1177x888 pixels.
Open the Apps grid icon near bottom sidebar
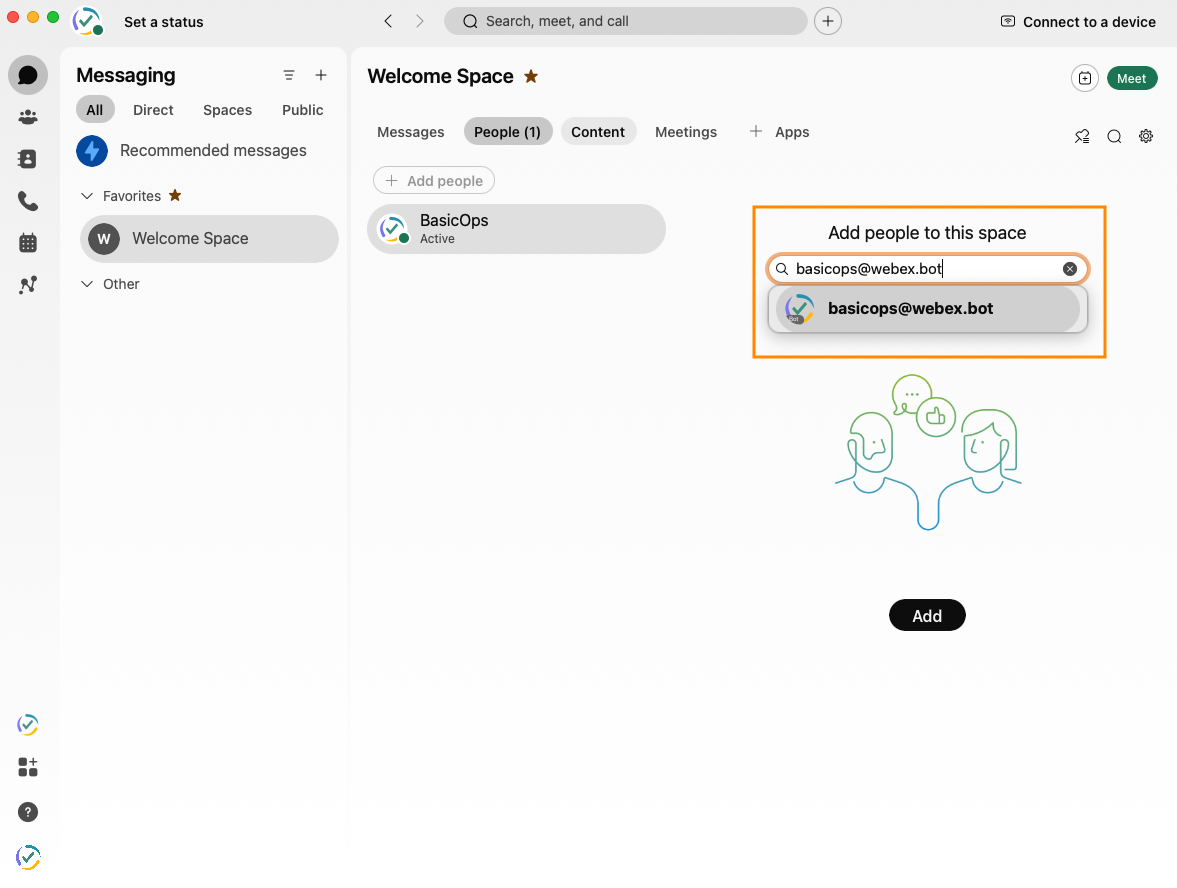(27, 767)
